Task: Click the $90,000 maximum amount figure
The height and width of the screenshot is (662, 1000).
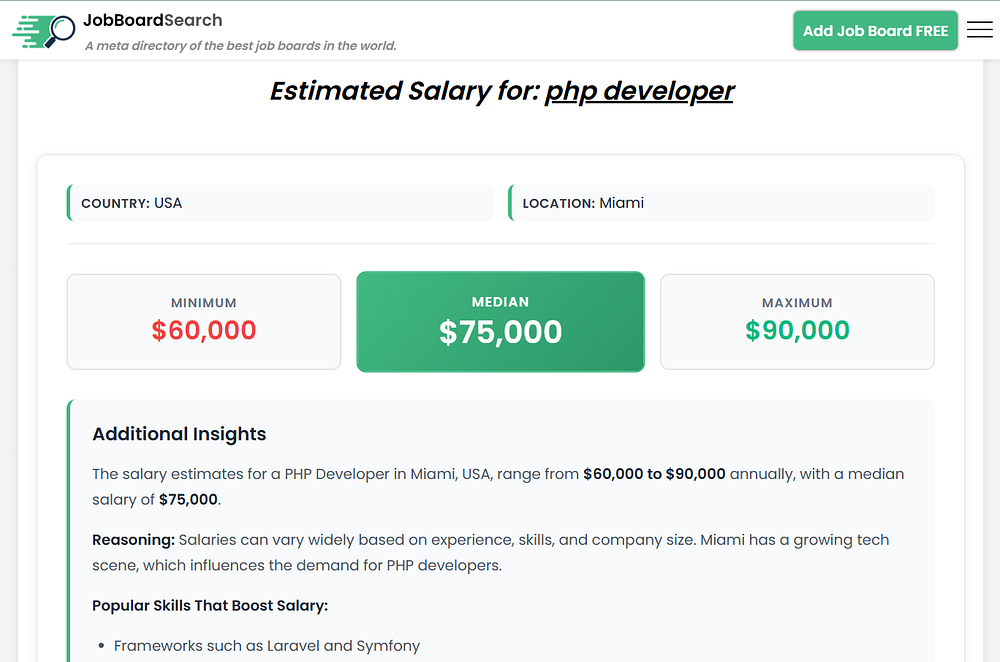Action: (797, 331)
